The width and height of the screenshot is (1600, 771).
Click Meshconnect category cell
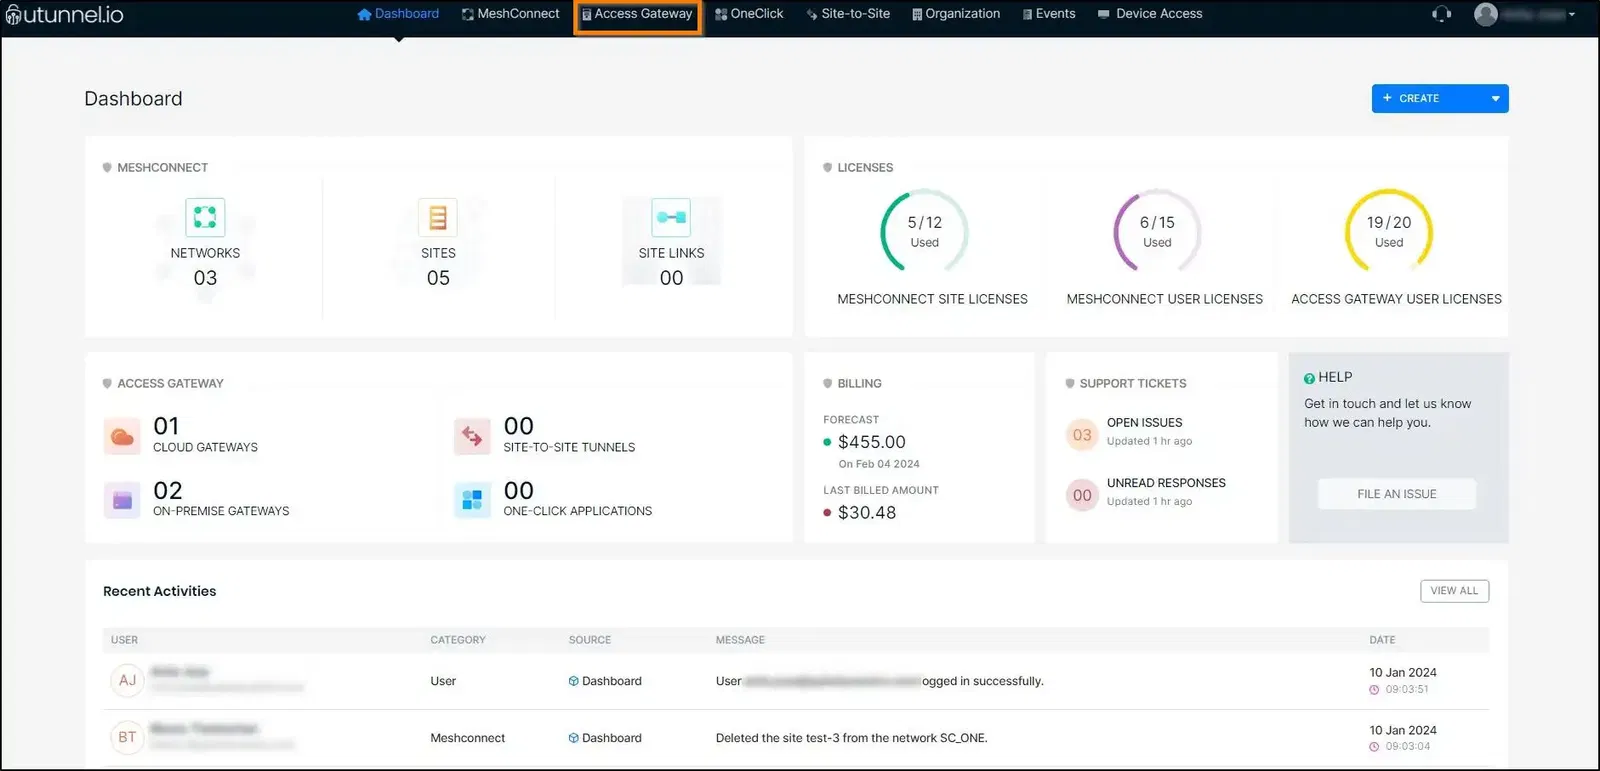click(468, 738)
